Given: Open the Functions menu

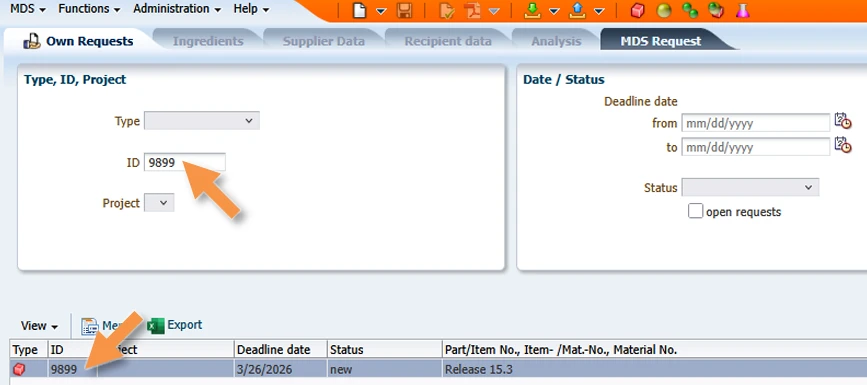Looking at the screenshot, I should [89, 9].
